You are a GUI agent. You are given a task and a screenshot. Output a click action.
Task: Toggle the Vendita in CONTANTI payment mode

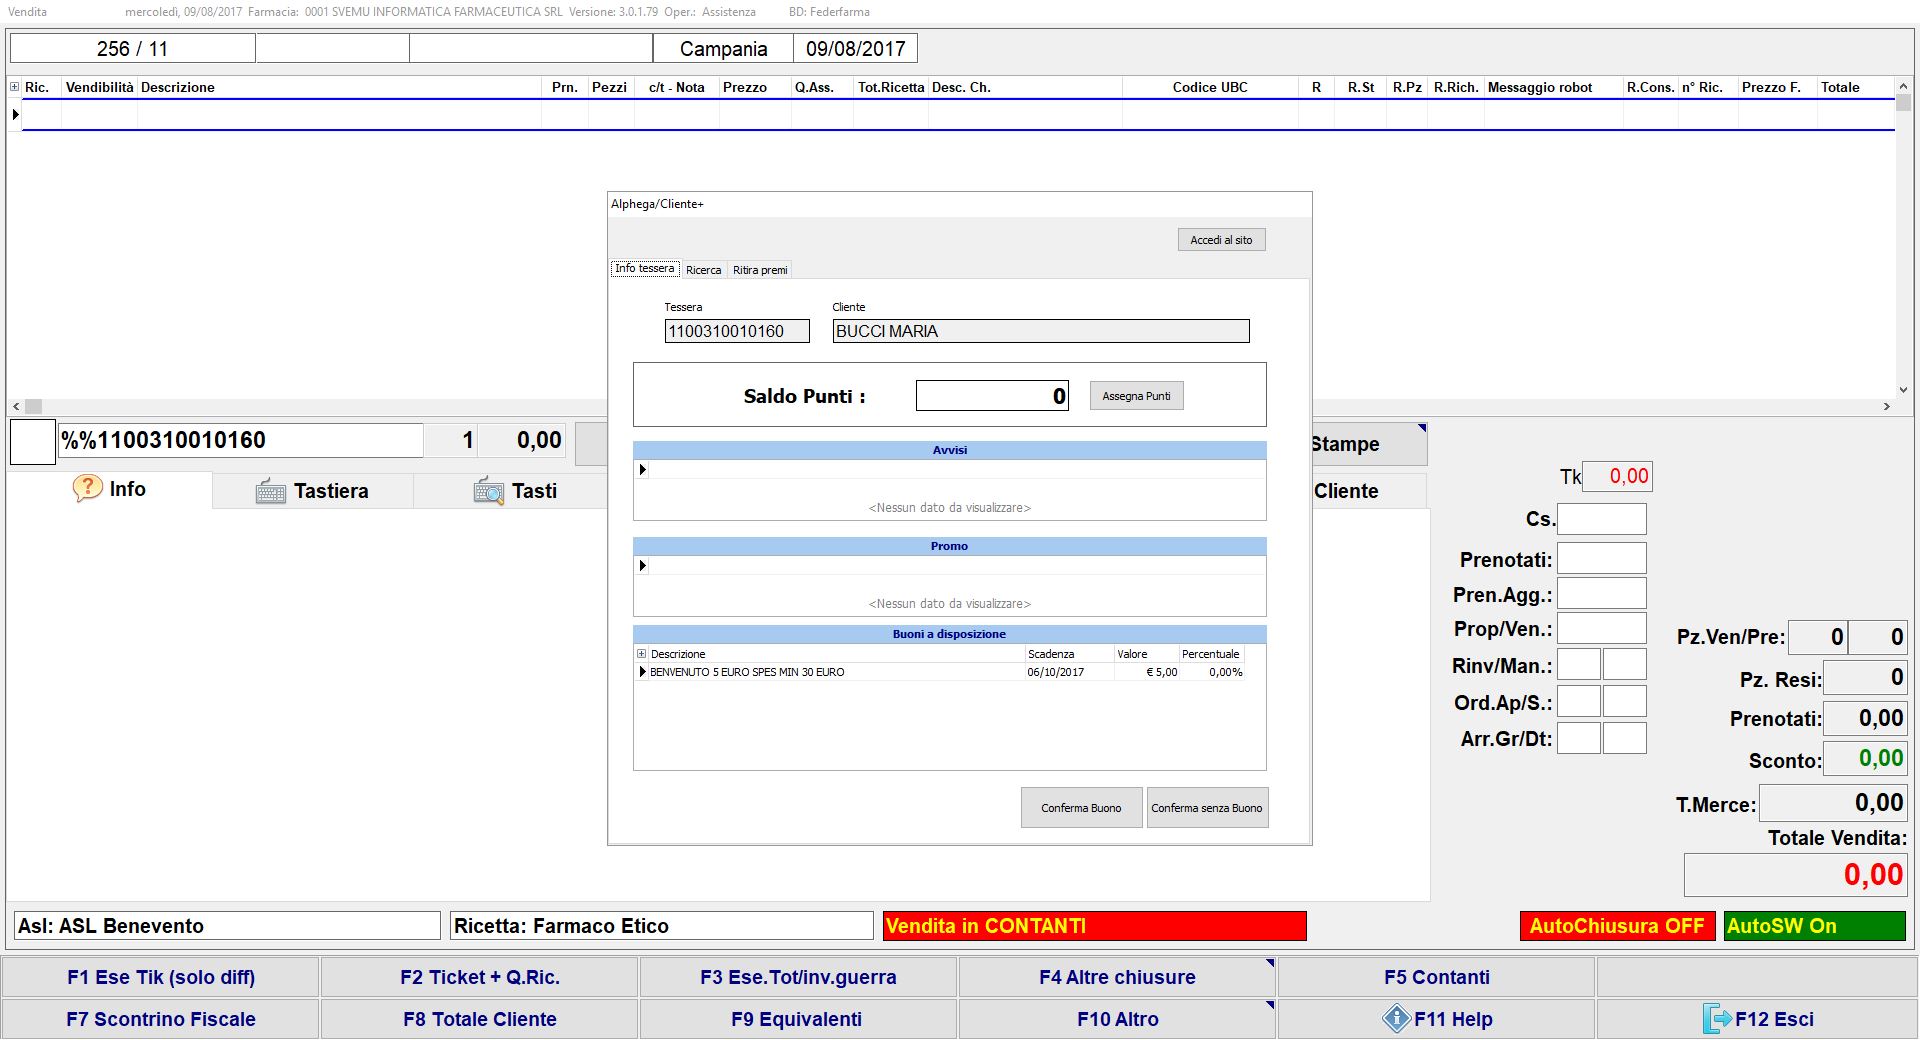coord(1094,926)
